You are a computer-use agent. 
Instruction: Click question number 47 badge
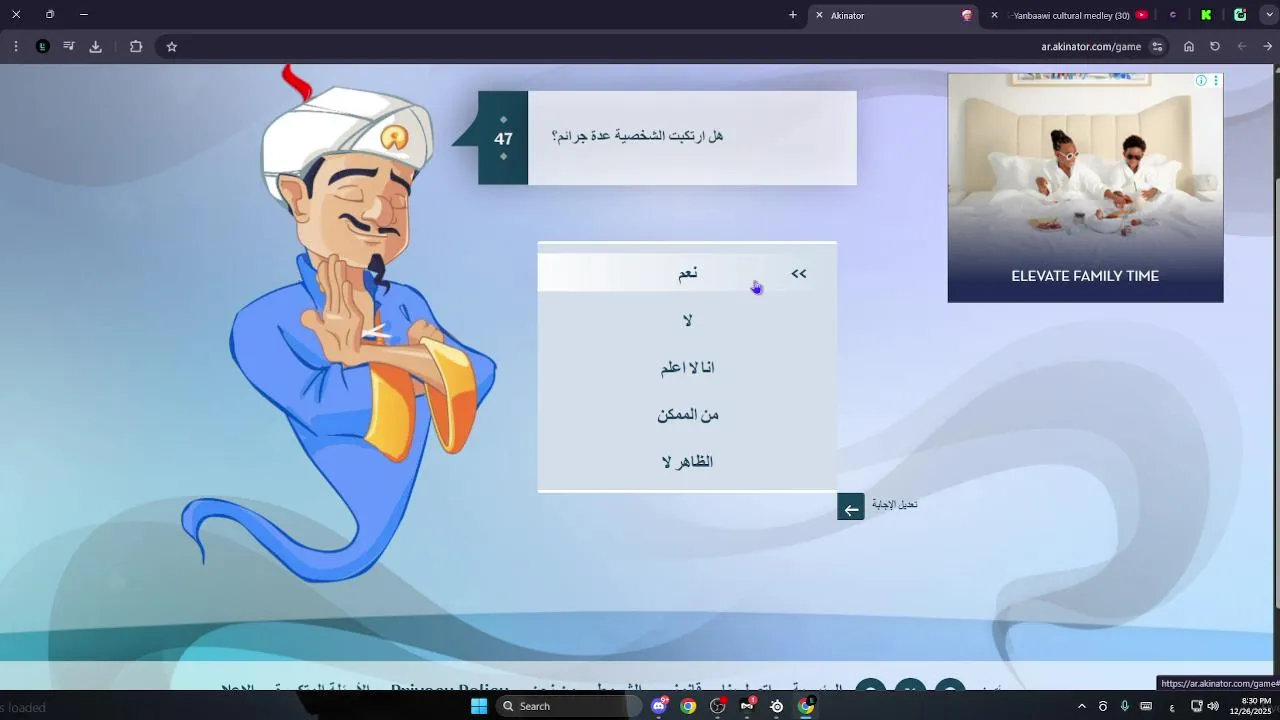(503, 139)
